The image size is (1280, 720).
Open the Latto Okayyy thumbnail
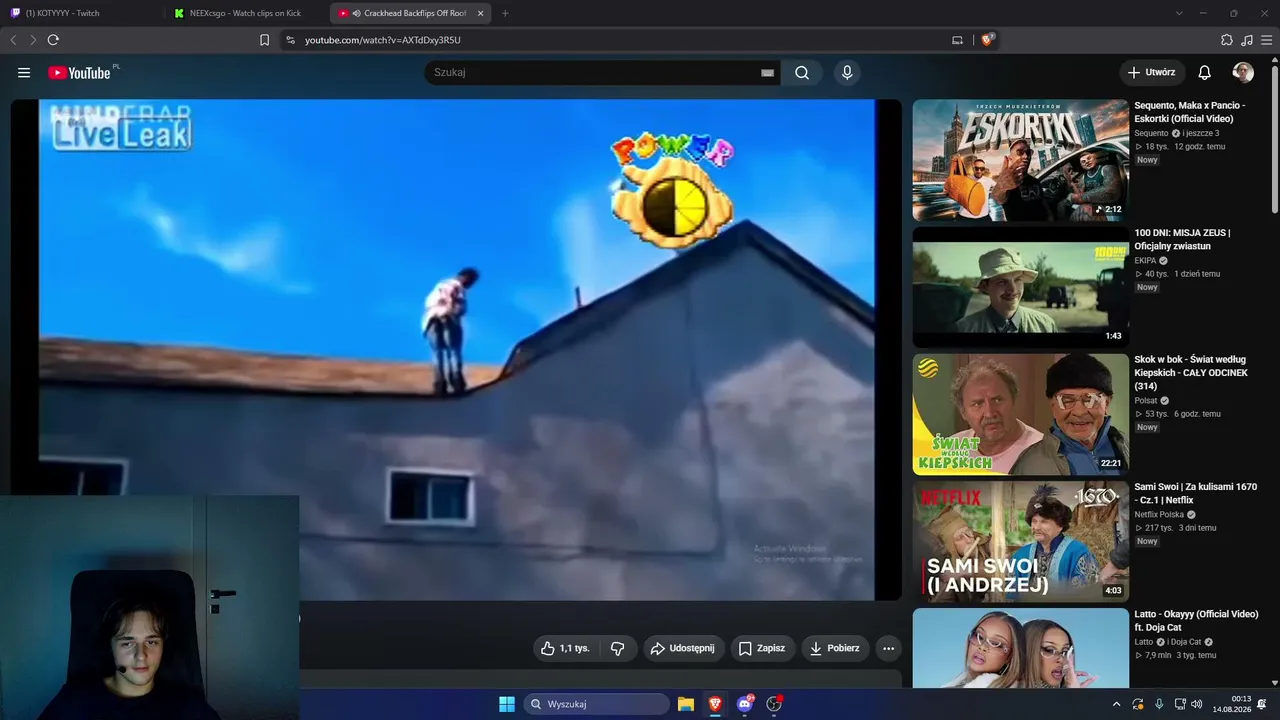point(1021,648)
